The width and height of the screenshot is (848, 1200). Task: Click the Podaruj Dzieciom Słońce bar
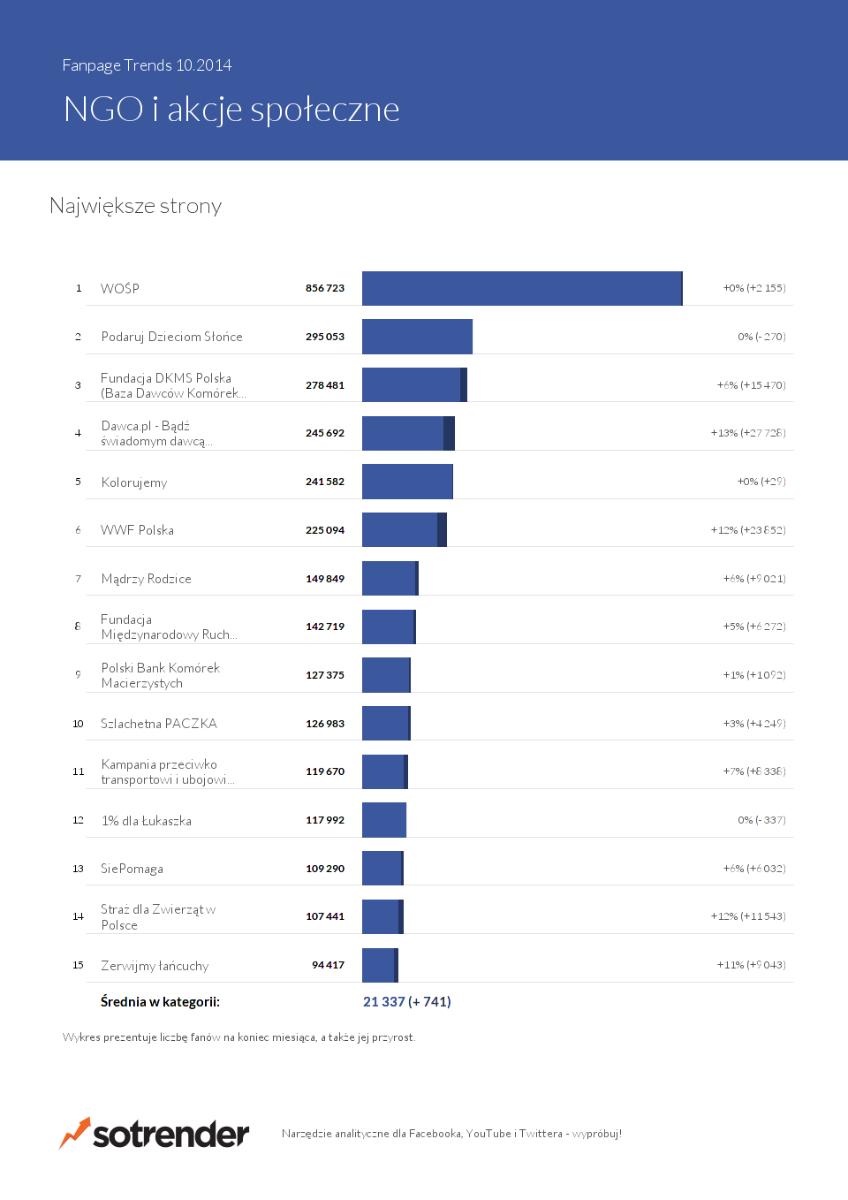click(417, 337)
